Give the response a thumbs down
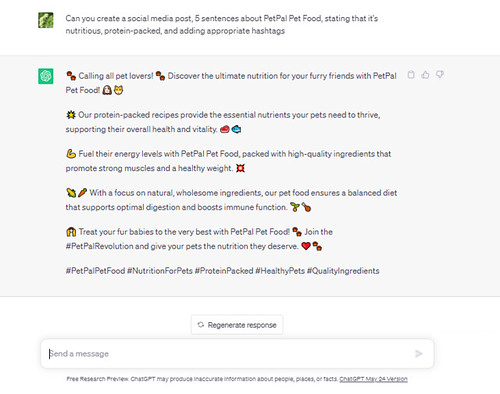The height and width of the screenshot is (394, 500). click(x=440, y=75)
